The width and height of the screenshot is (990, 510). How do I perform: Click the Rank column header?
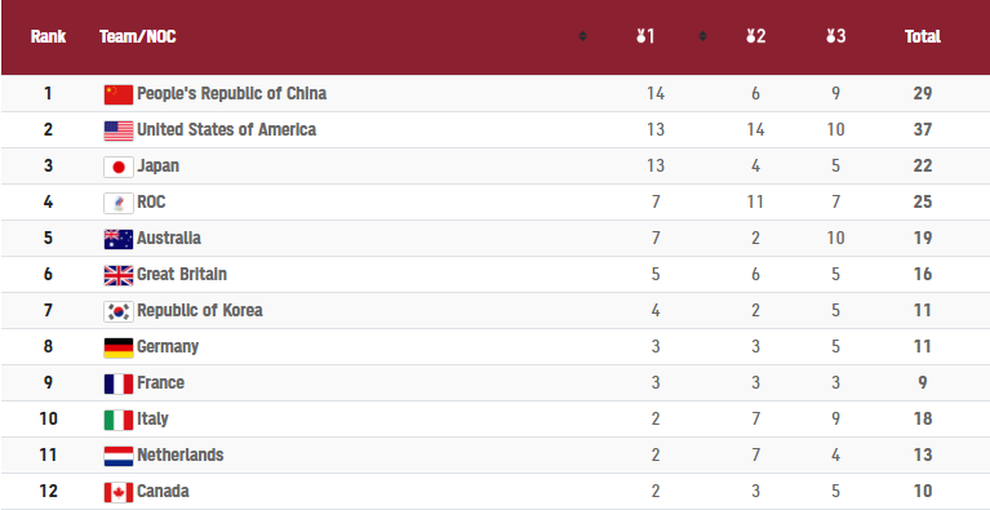click(48, 37)
